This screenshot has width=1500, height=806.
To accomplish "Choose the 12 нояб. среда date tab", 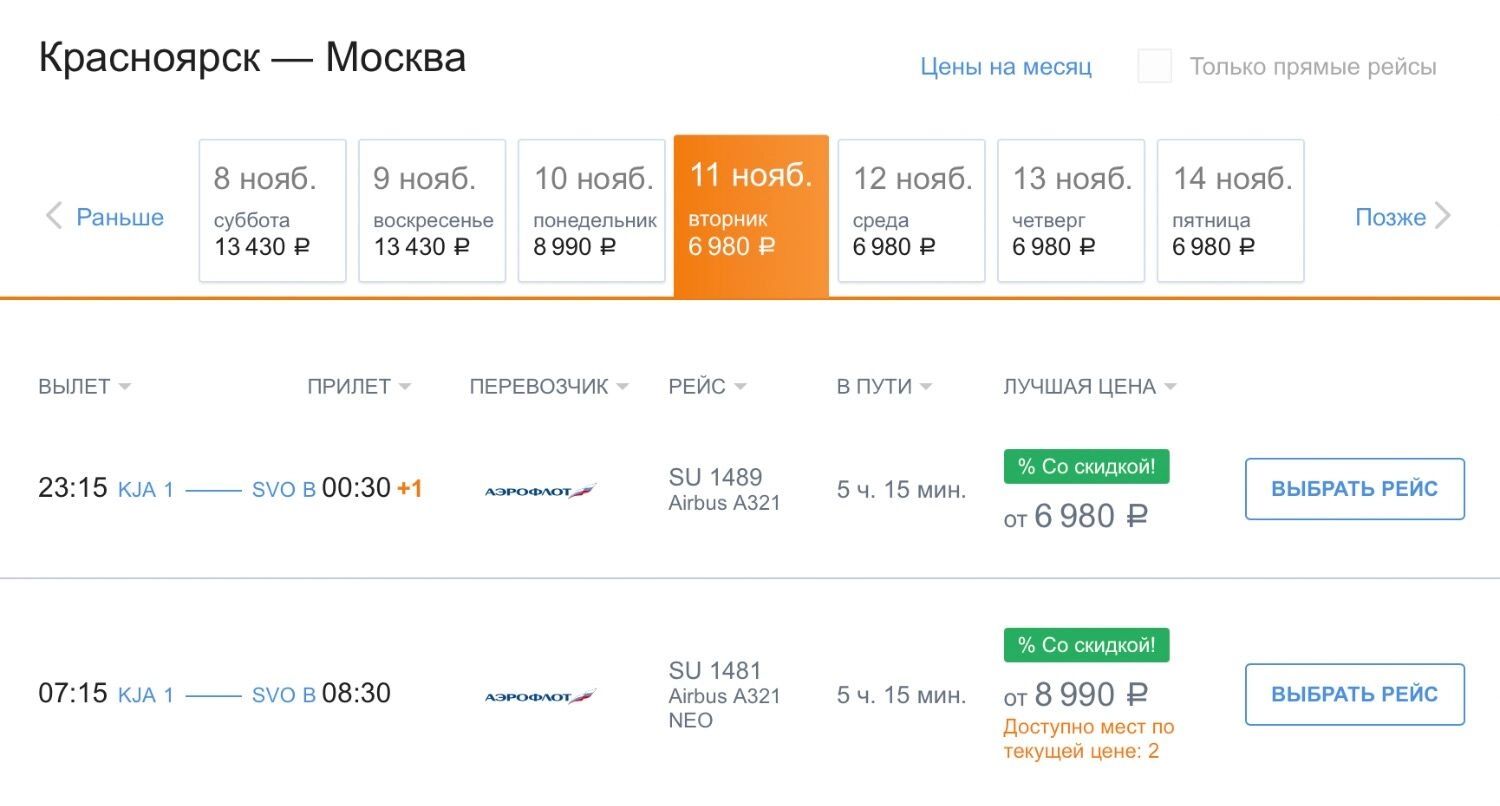I will 911,211.
